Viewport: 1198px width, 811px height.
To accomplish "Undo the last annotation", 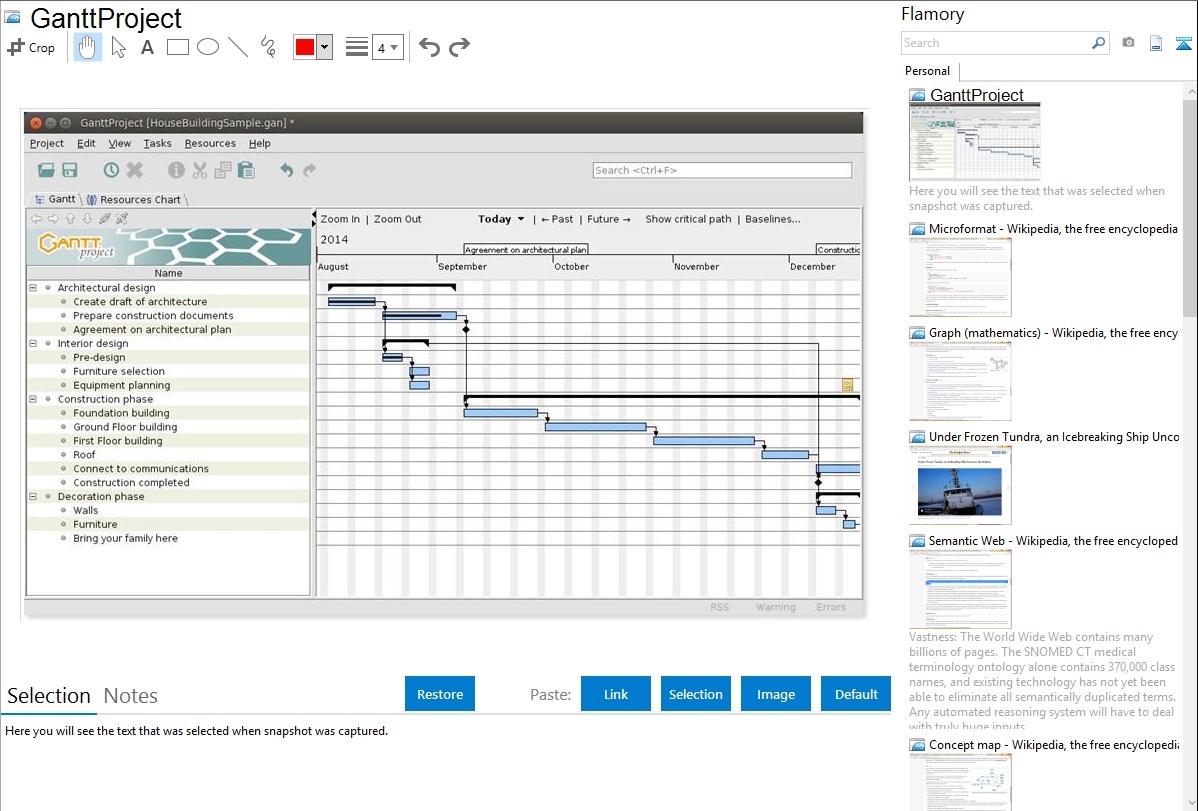I will coord(429,47).
